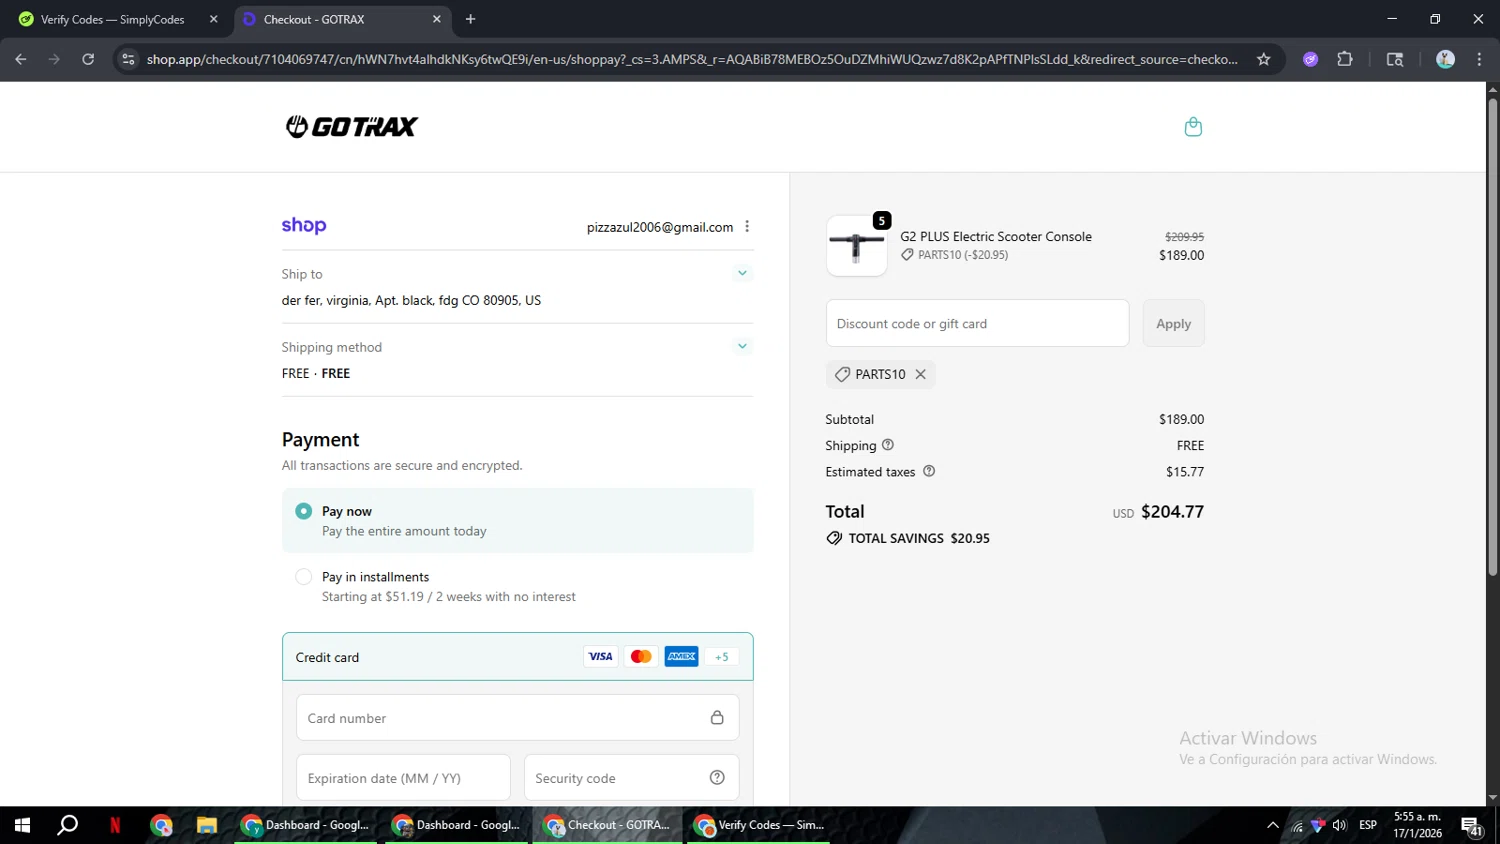
Task: Click the American Express icon
Action: coord(682,657)
